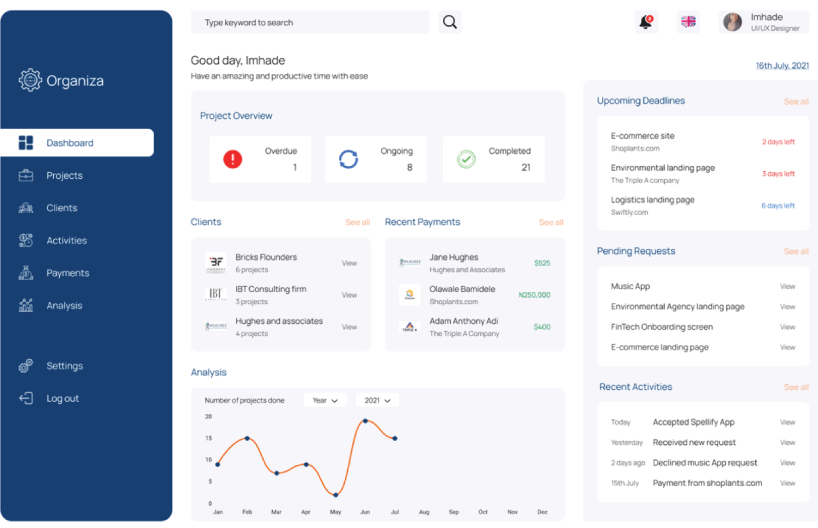Click the magnifier search button
The image size is (818, 528).
450,22
